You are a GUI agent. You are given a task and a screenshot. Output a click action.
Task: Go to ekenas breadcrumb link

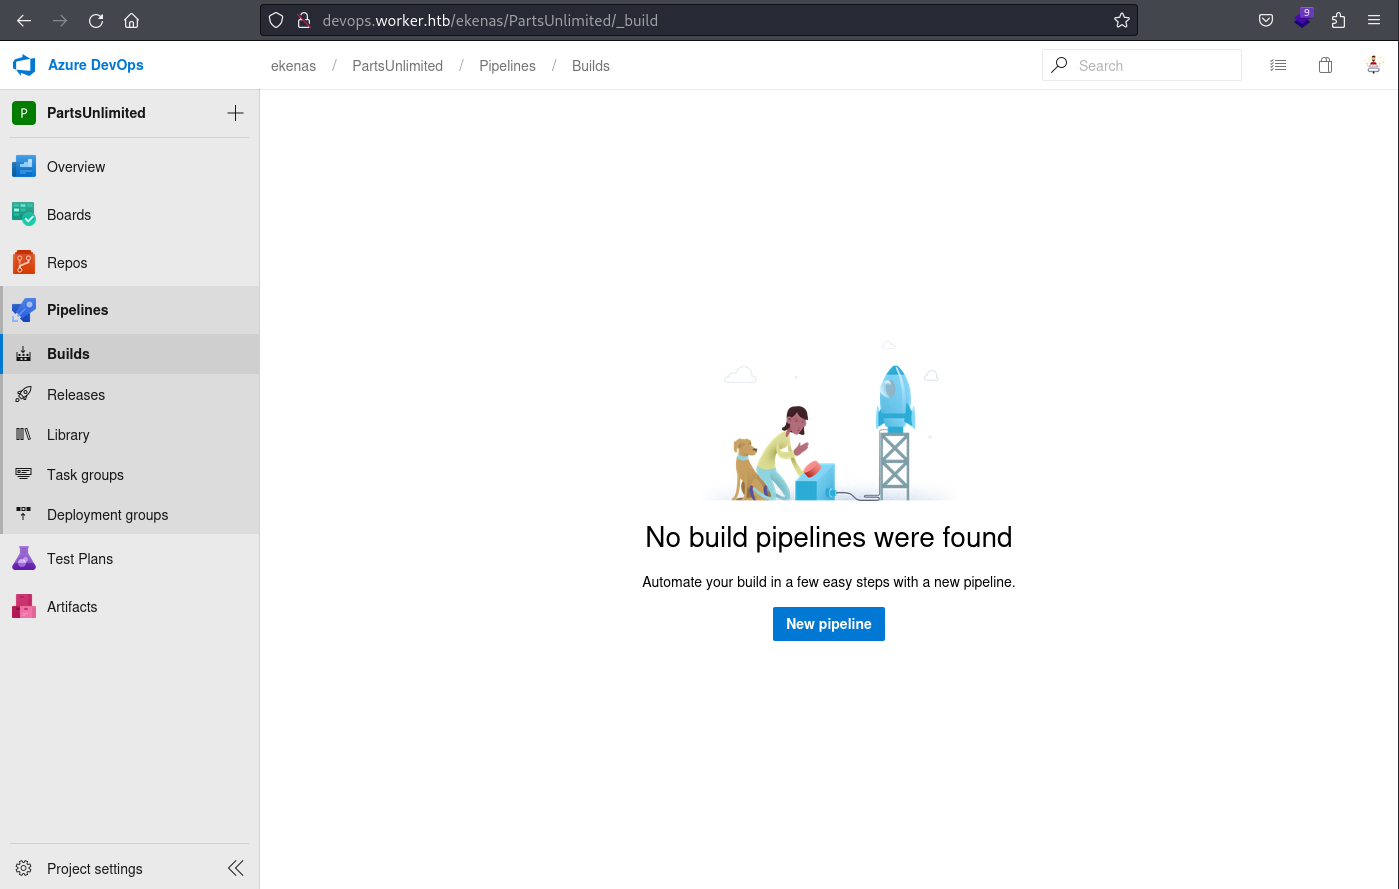point(293,66)
